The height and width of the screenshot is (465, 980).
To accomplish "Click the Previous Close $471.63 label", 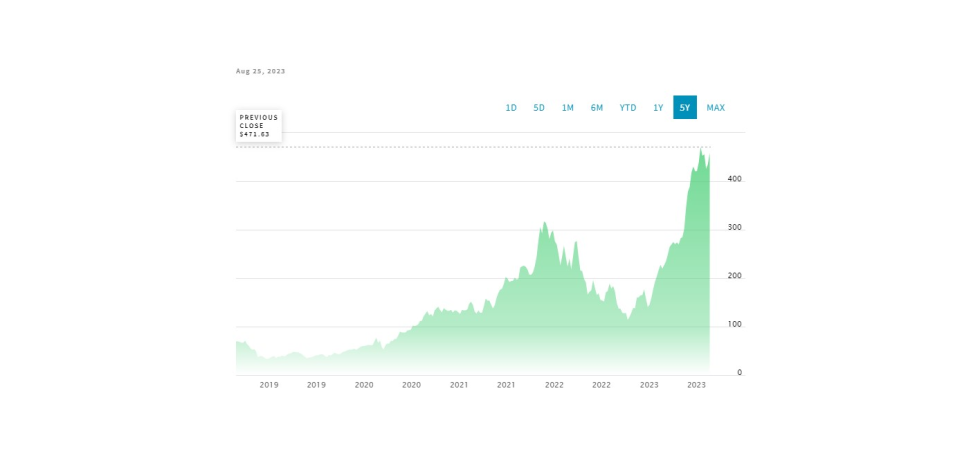I will pyautogui.click(x=259, y=126).
